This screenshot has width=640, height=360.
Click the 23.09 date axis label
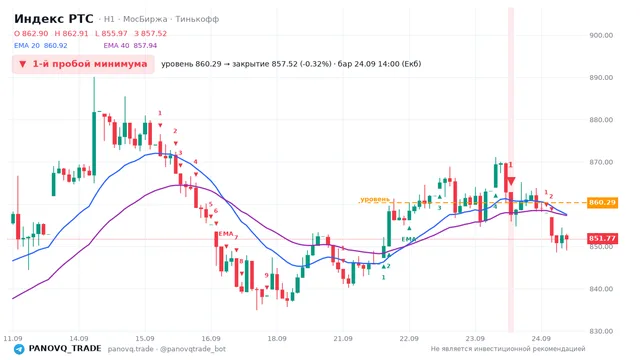[x=475, y=339]
